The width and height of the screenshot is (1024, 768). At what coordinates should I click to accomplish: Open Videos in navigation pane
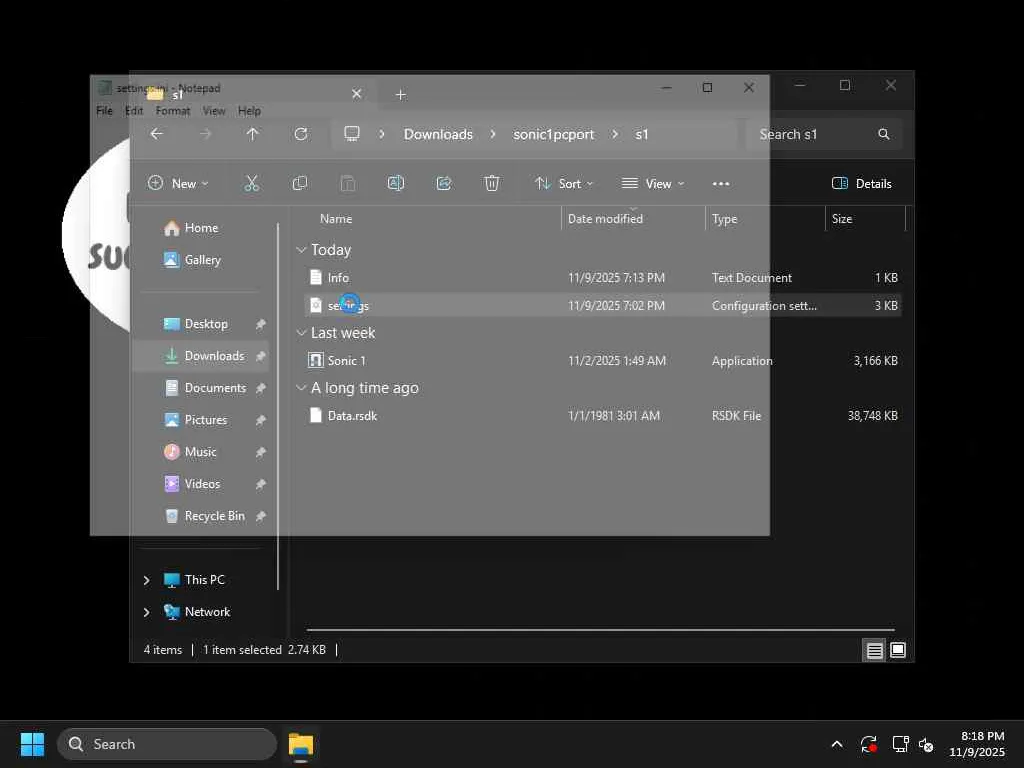pyautogui.click(x=202, y=484)
